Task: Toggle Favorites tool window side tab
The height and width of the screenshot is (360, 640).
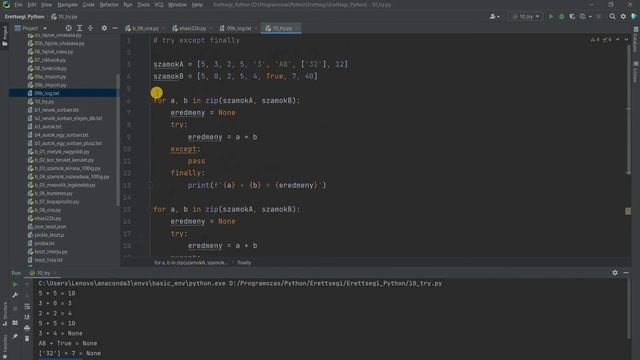Action: click(x=4, y=346)
